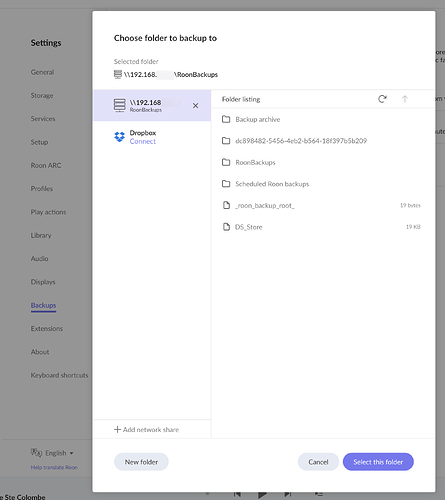Connect Dropbox account link
Screen dimensions: 445x500
click(143, 141)
